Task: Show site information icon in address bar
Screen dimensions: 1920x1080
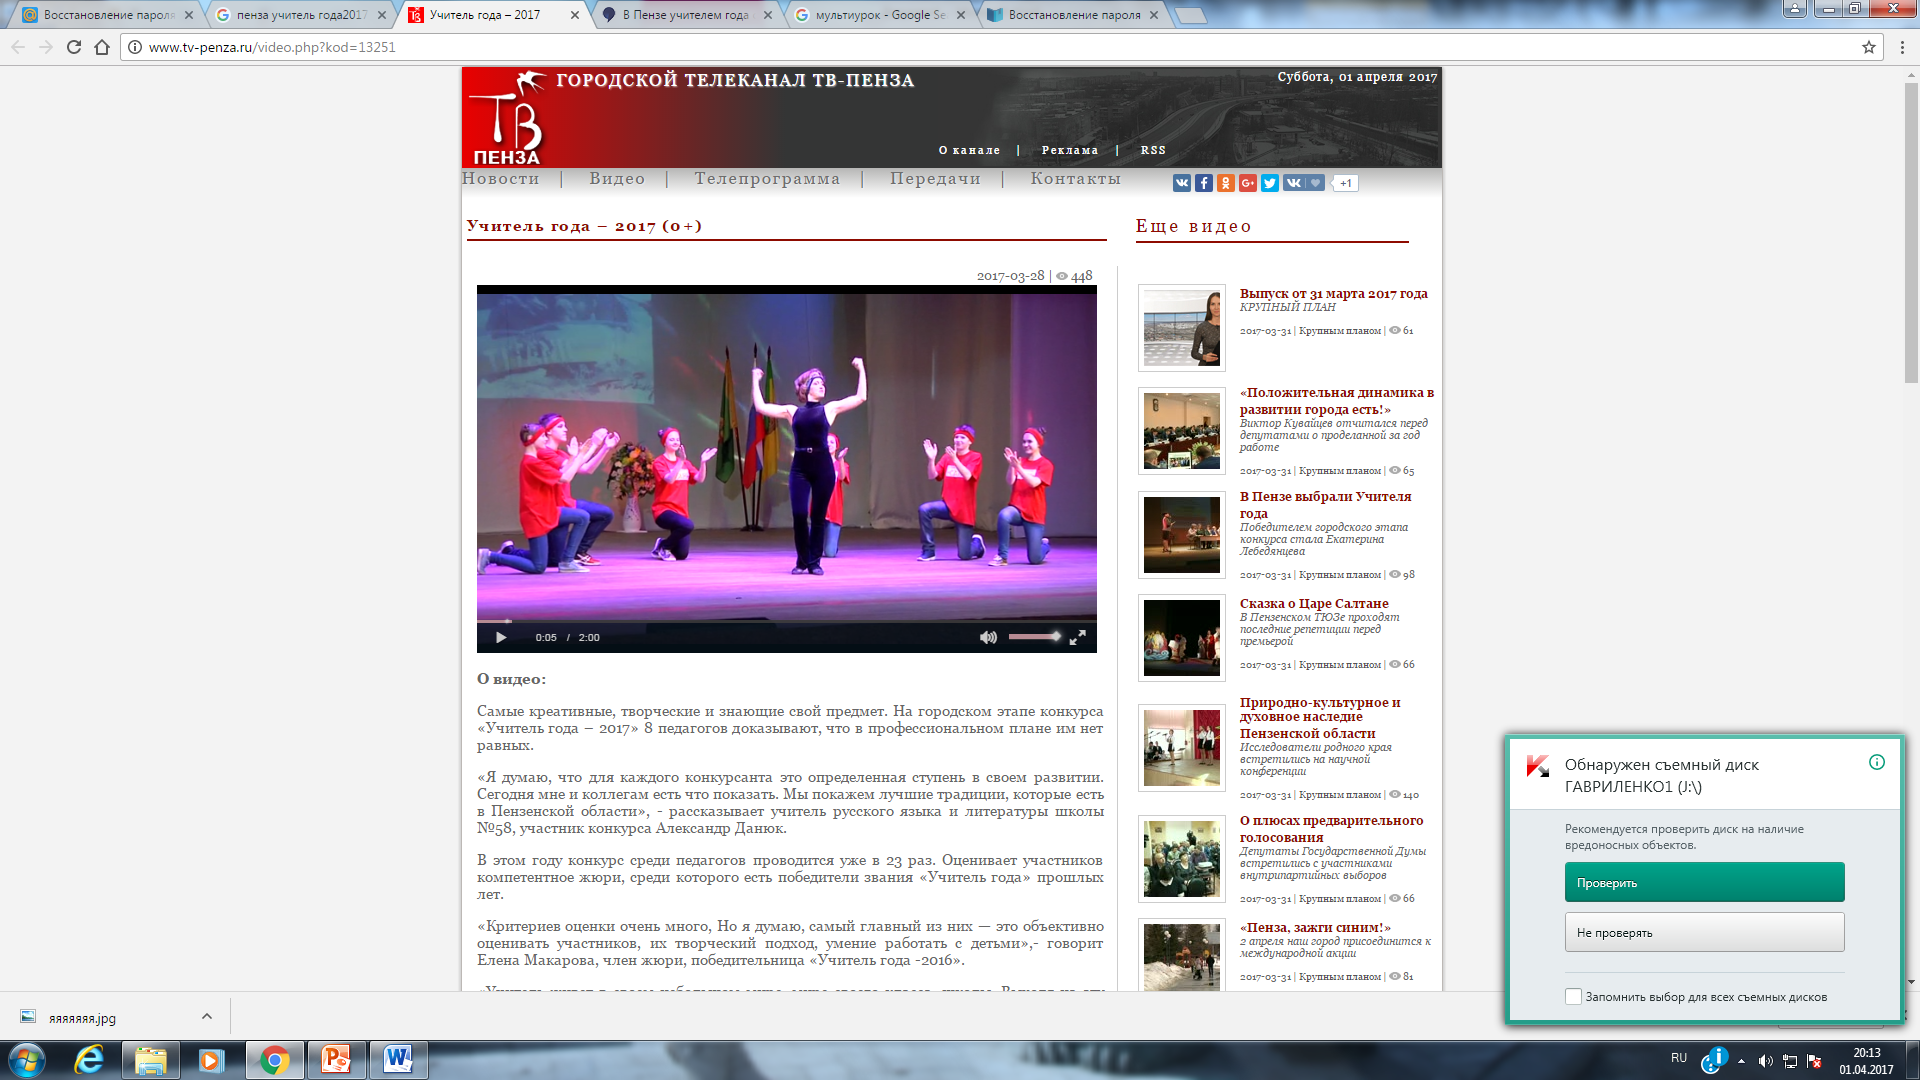Action: pyautogui.click(x=135, y=47)
